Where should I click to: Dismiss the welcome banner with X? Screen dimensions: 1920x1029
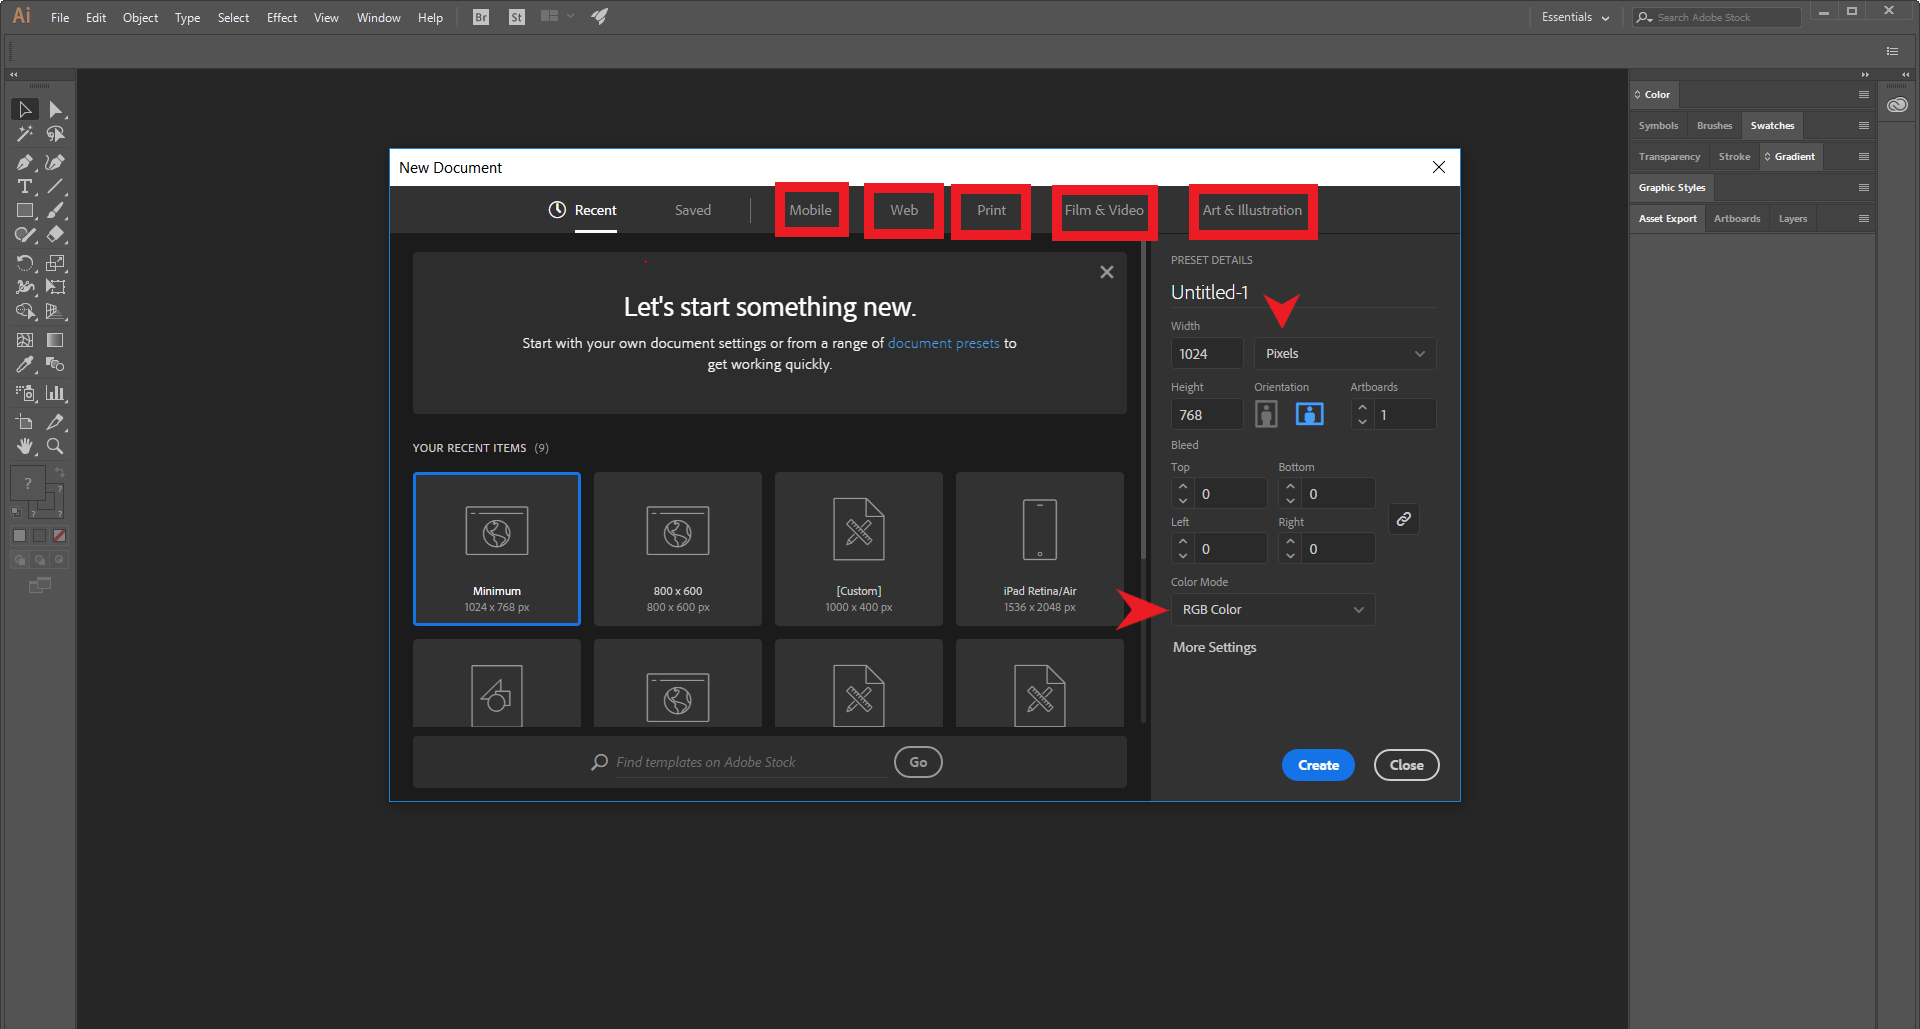point(1107,272)
